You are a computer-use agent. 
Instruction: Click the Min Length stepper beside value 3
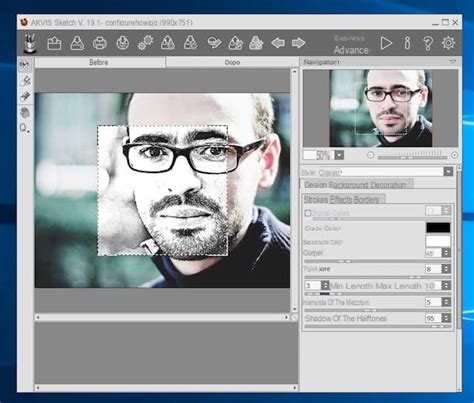[325, 285]
